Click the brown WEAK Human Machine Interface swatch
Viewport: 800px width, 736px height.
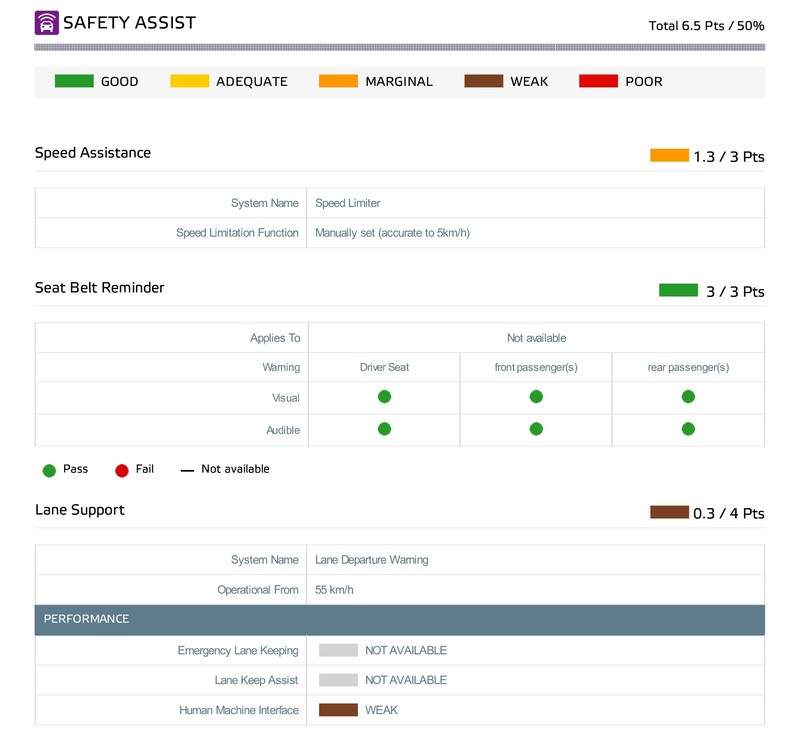pos(338,710)
